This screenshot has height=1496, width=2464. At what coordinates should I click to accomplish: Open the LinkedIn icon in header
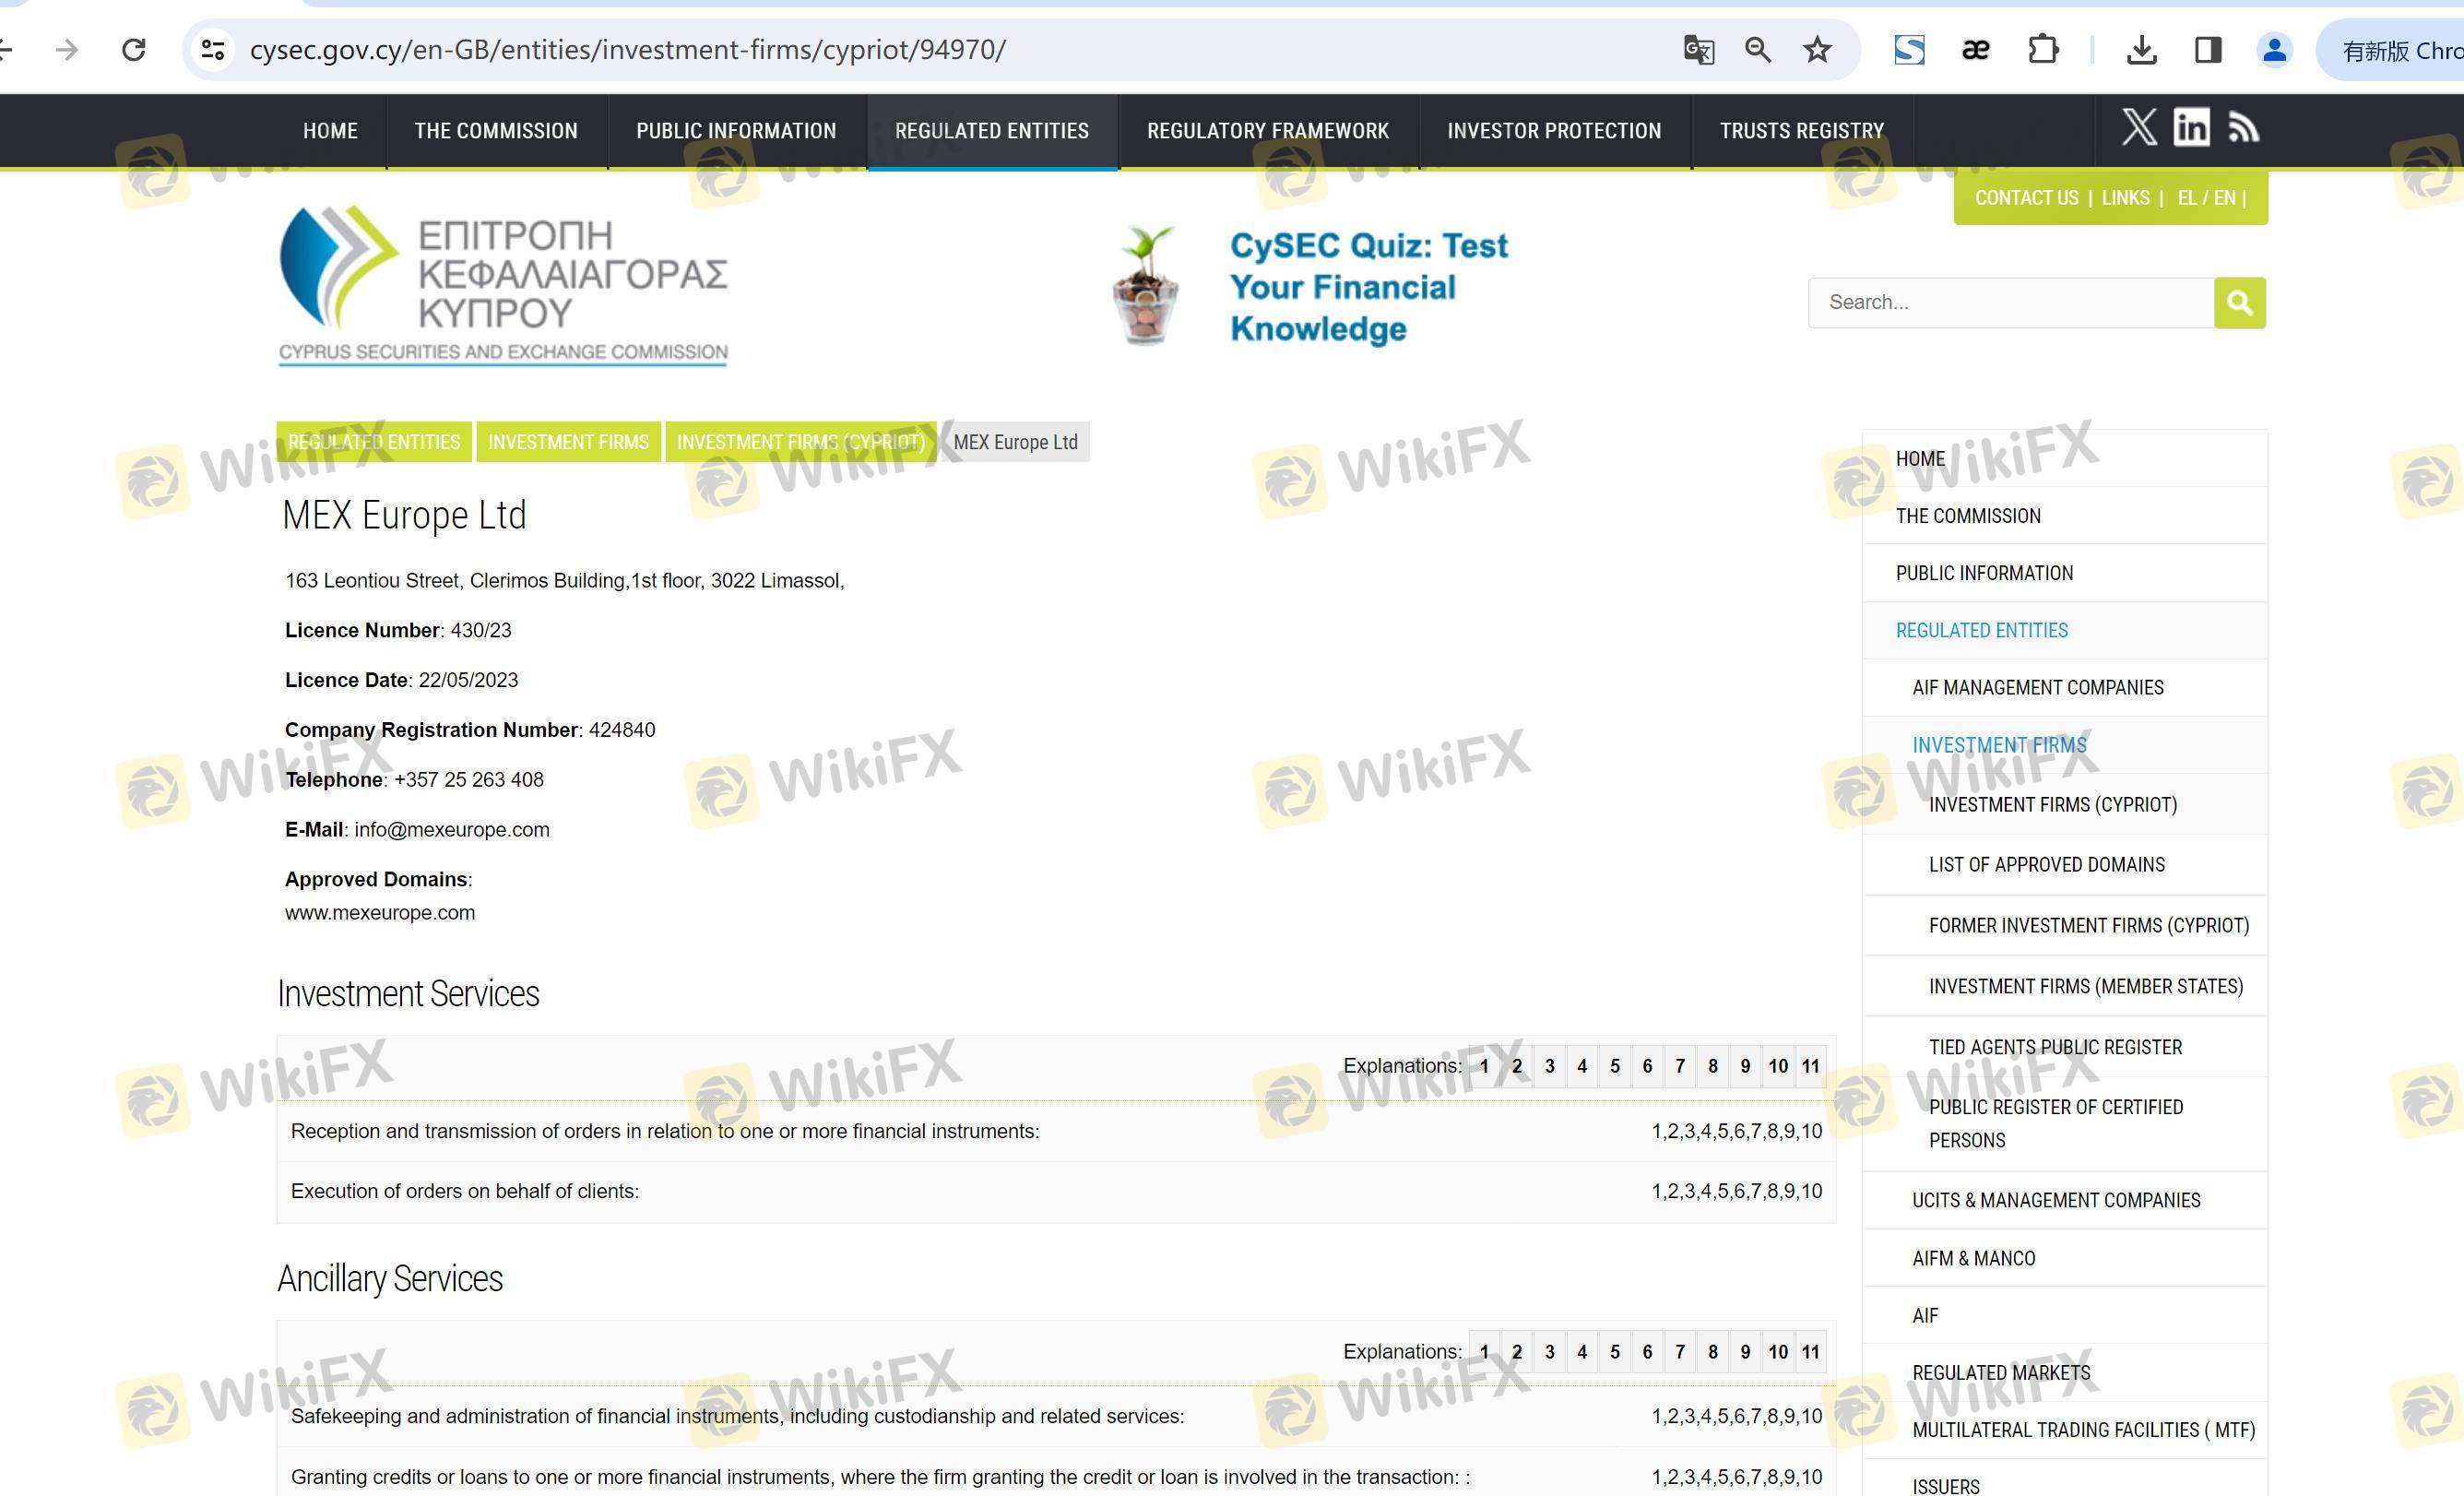2191,128
